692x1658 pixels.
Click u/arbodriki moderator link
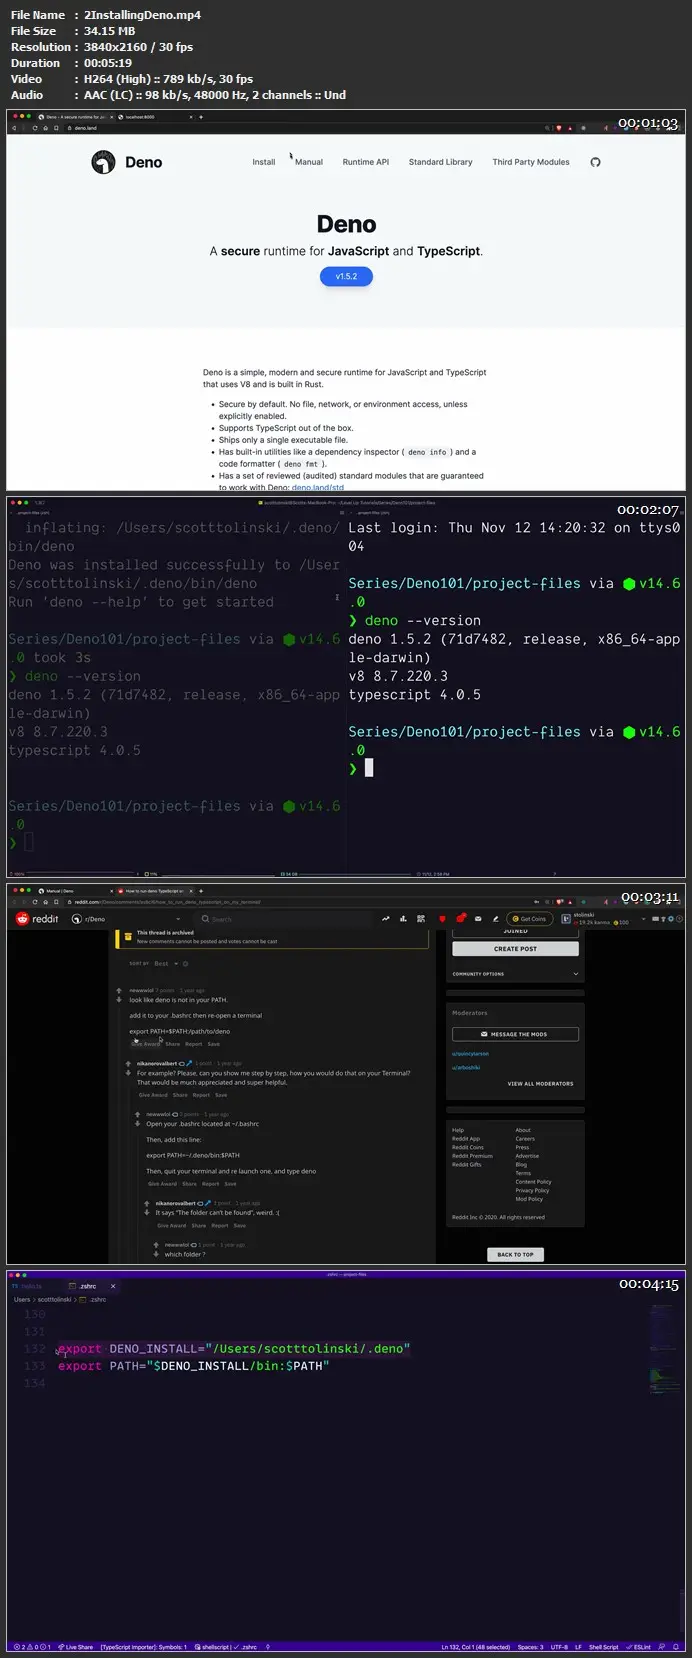coord(466,1068)
